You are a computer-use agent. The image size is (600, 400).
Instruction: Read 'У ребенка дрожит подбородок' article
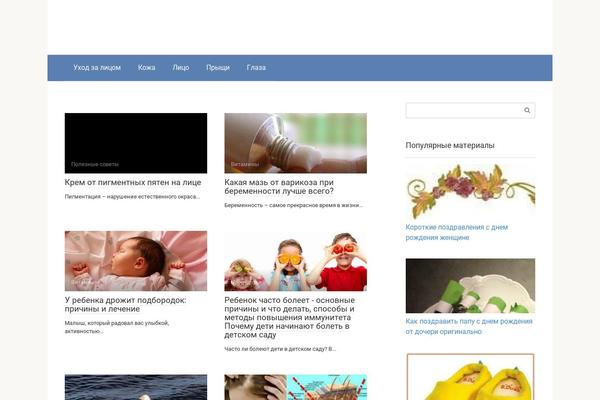(125, 305)
